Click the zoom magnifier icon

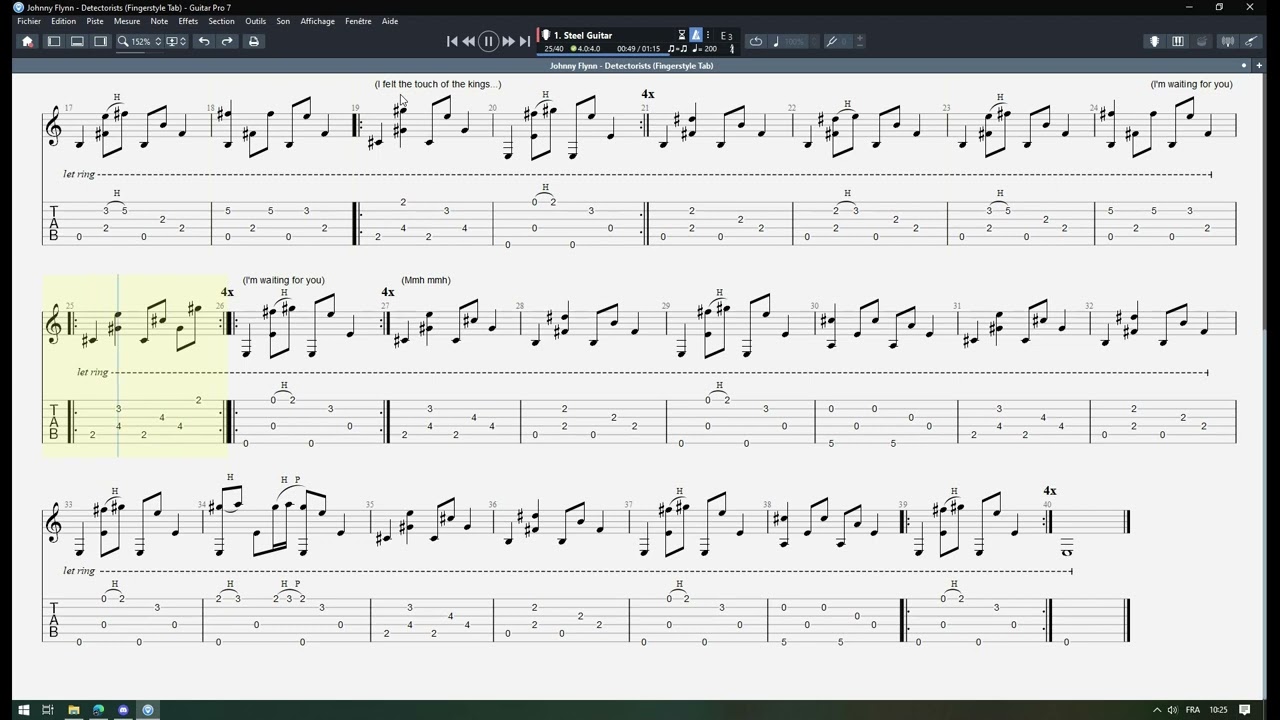[x=123, y=41]
